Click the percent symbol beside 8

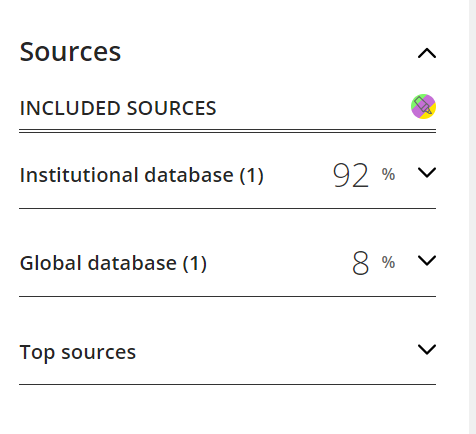click(x=388, y=262)
